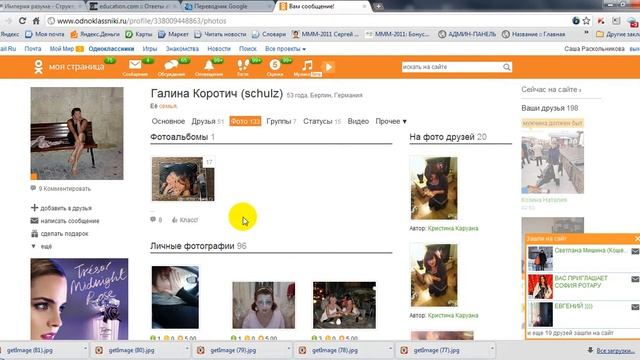Open dropdown arrow for getImage (79).jpg download
The height and width of the screenshot is (360, 640).
(289, 349)
